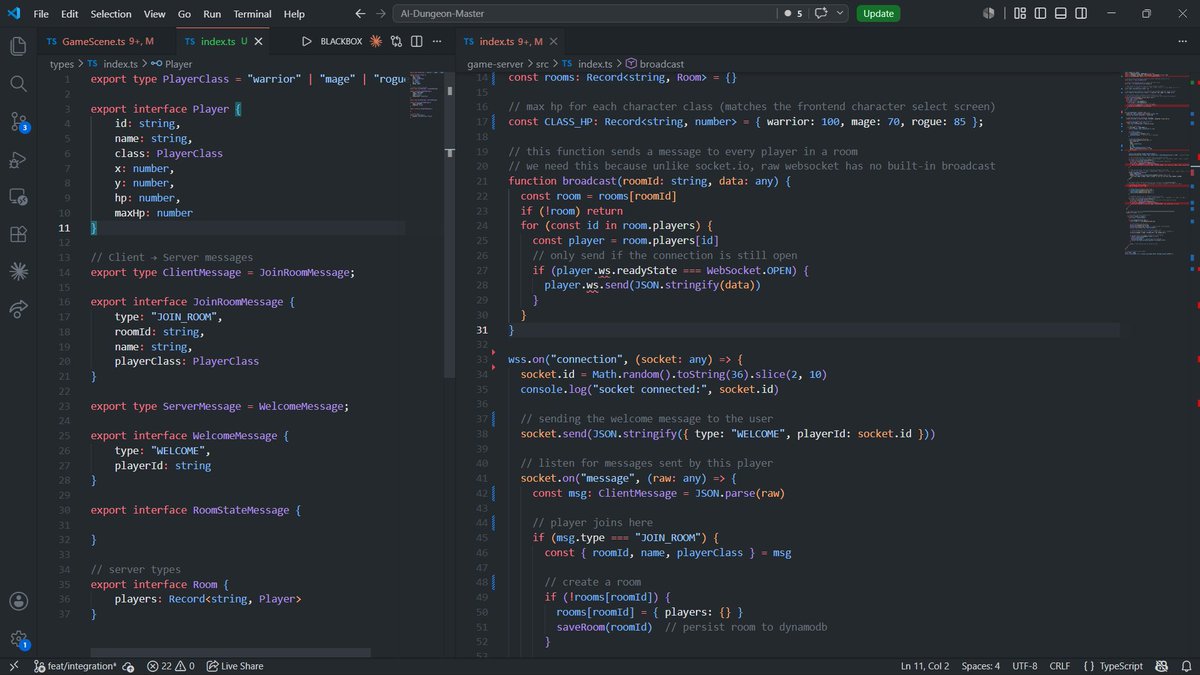Open the Copilot status icon in status bar
Screen dimensions: 1200x675
coord(1160,665)
